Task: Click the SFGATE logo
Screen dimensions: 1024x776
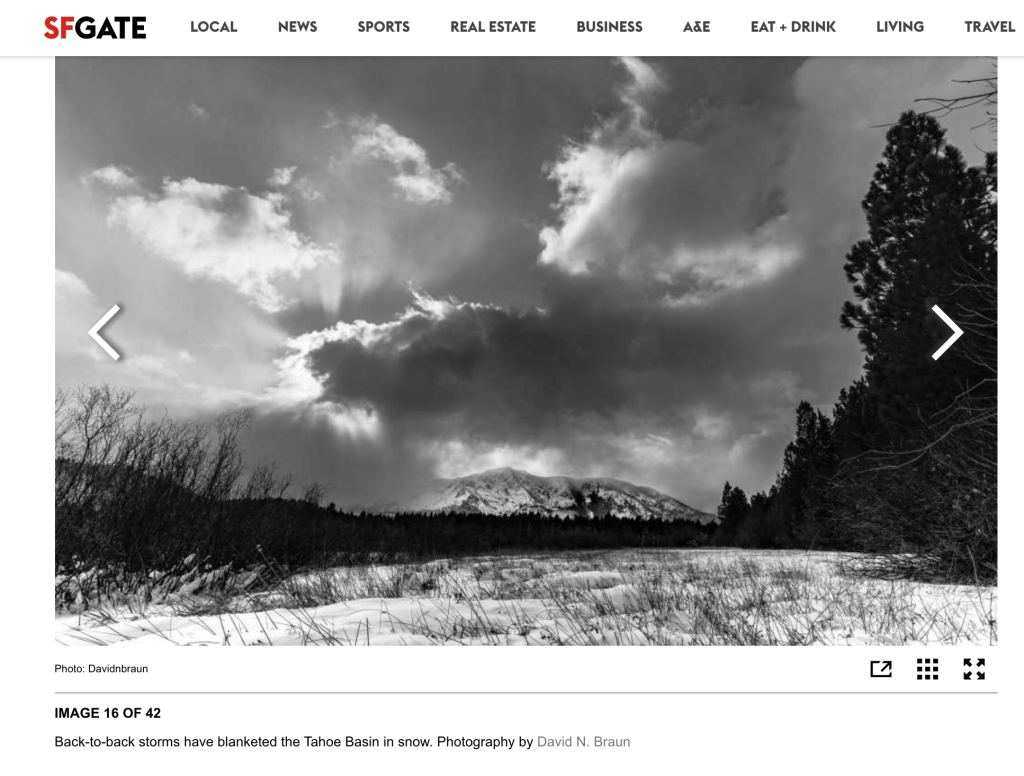Action: coord(95,27)
